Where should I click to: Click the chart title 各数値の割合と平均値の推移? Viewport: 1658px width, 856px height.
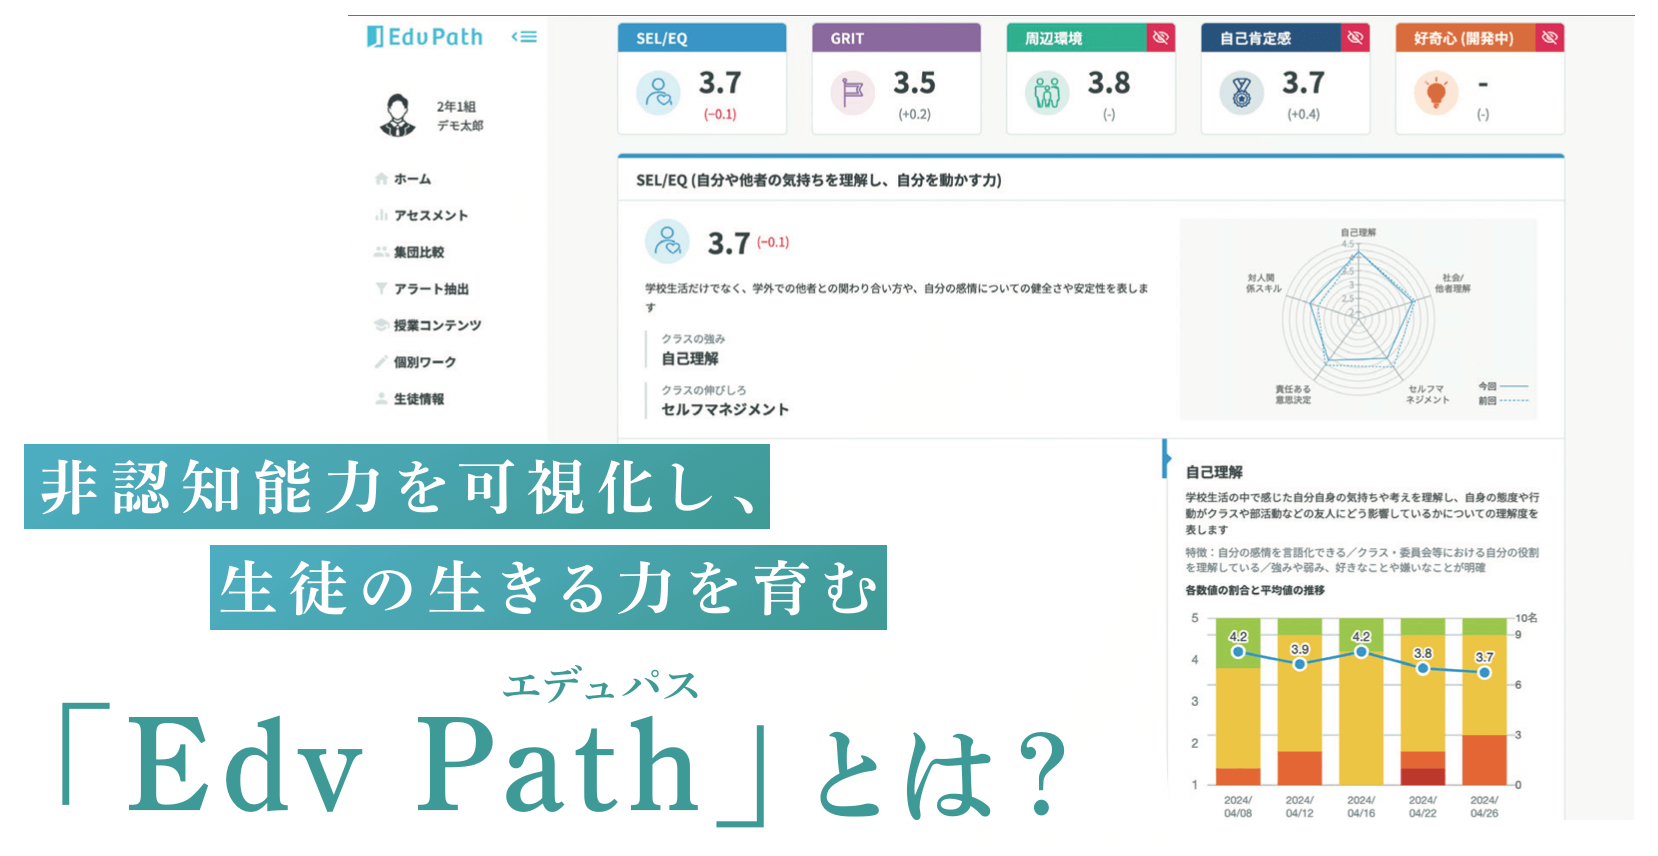(1255, 590)
